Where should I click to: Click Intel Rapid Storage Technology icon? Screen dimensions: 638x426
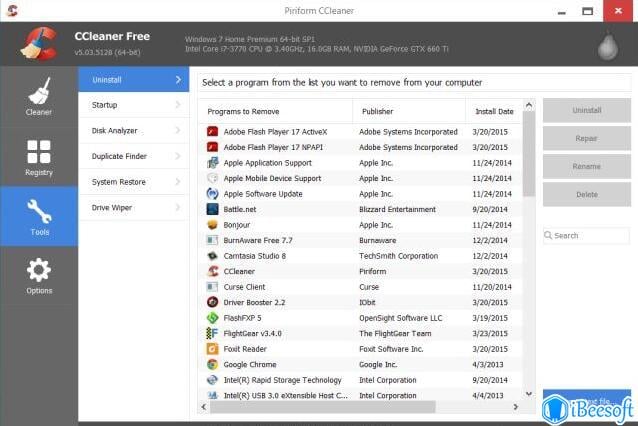[x=212, y=380]
